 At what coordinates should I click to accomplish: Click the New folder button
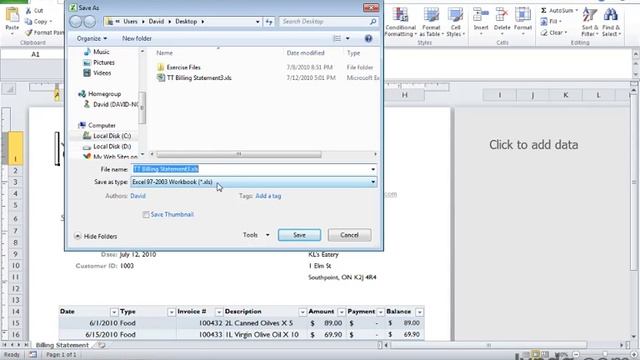[137, 38]
